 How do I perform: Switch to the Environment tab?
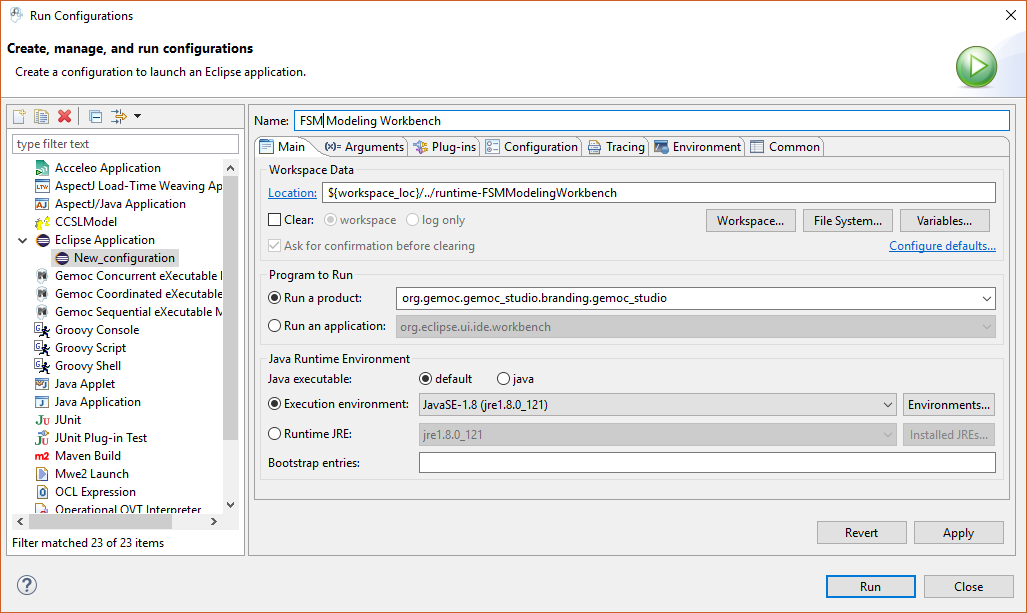click(698, 147)
